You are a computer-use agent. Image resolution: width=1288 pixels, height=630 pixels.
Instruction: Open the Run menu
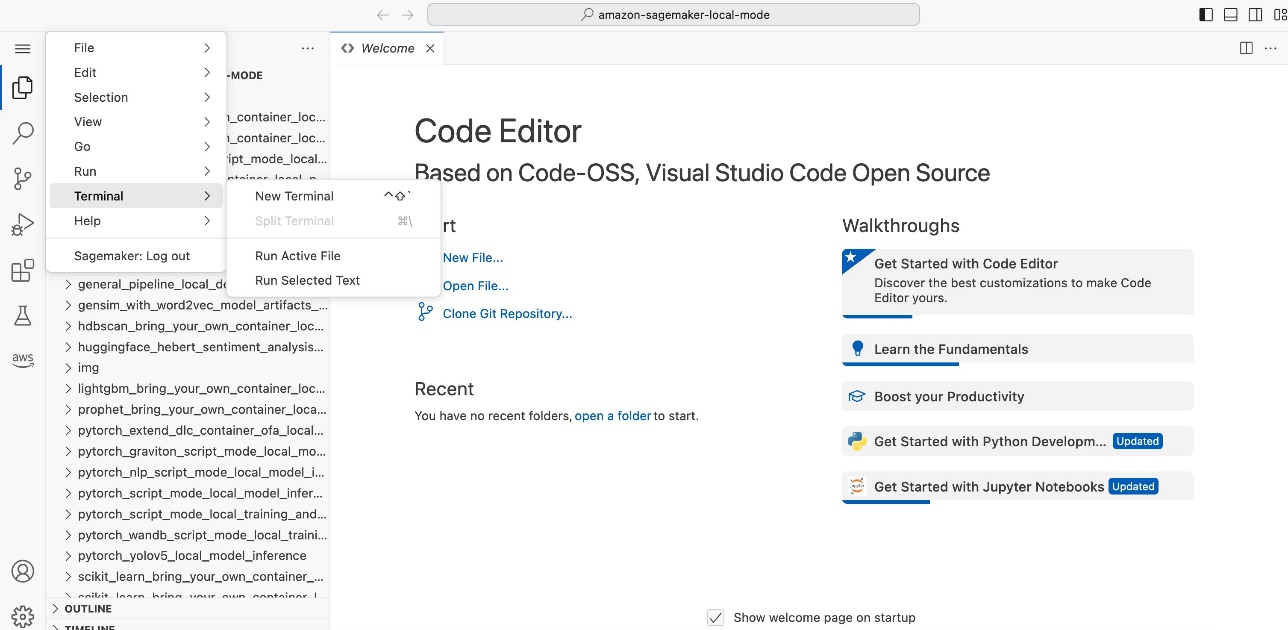[x=136, y=172]
